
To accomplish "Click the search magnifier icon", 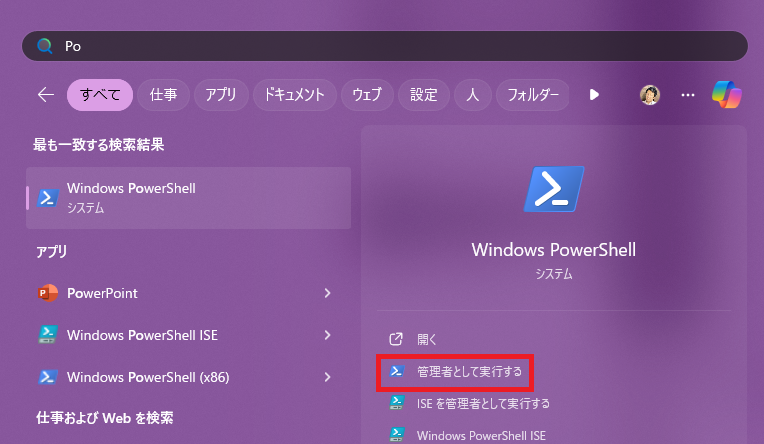I will pos(45,46).
